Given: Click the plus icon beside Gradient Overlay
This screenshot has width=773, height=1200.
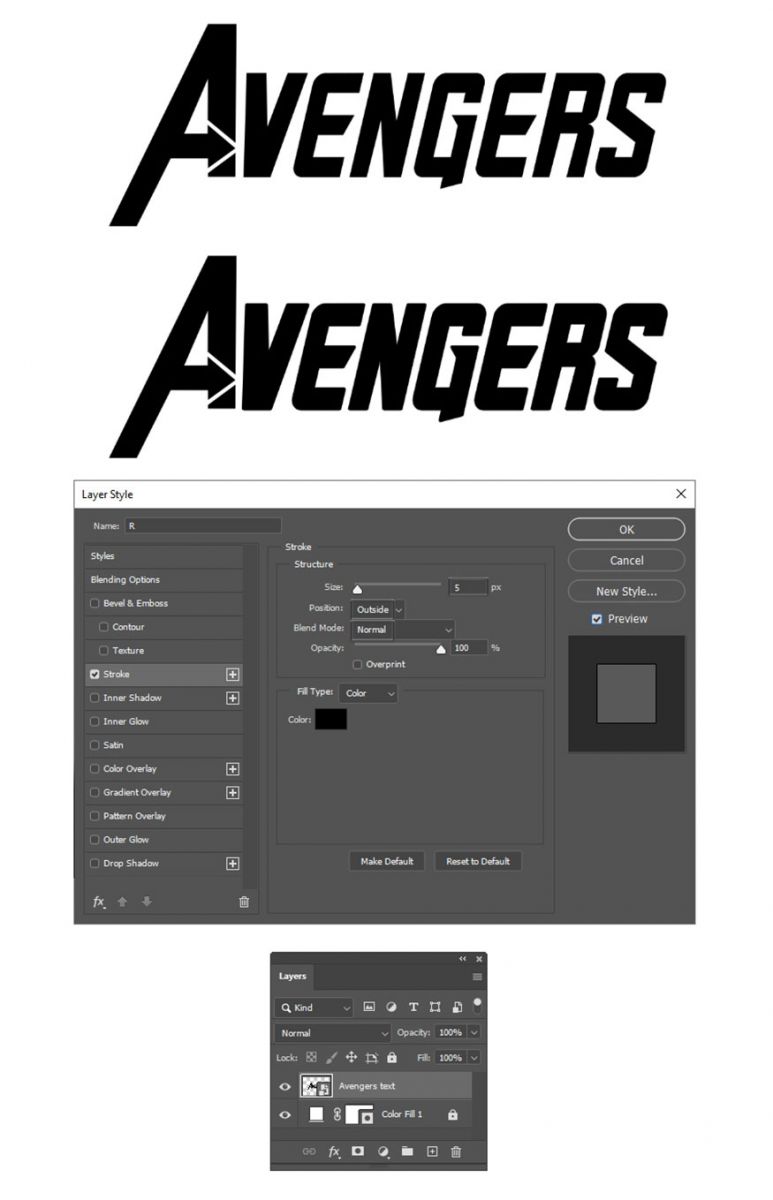Looking at the screenshot, I should pos(233,793).
